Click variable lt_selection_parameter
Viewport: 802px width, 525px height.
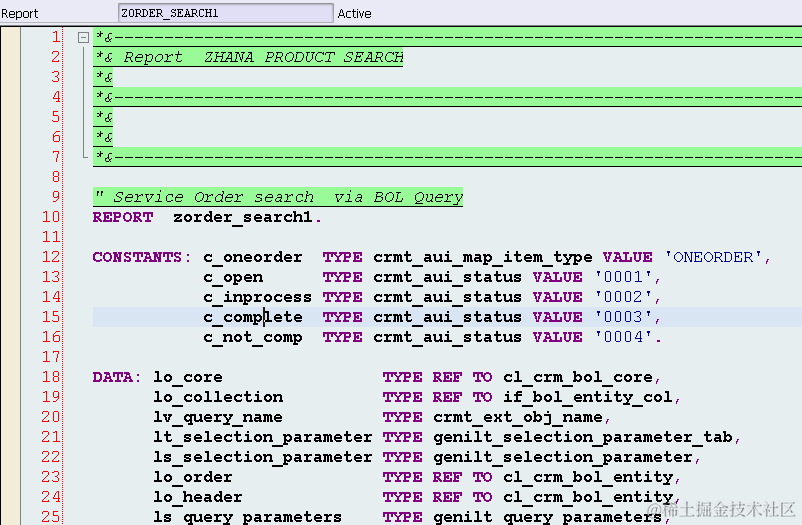click(x=263, y=438)
